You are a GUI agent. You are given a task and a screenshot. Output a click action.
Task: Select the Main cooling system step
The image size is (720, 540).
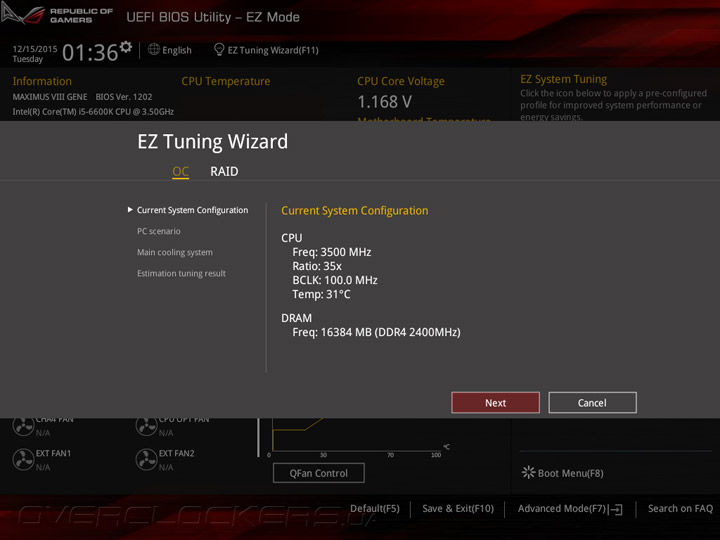click(174, 252)
